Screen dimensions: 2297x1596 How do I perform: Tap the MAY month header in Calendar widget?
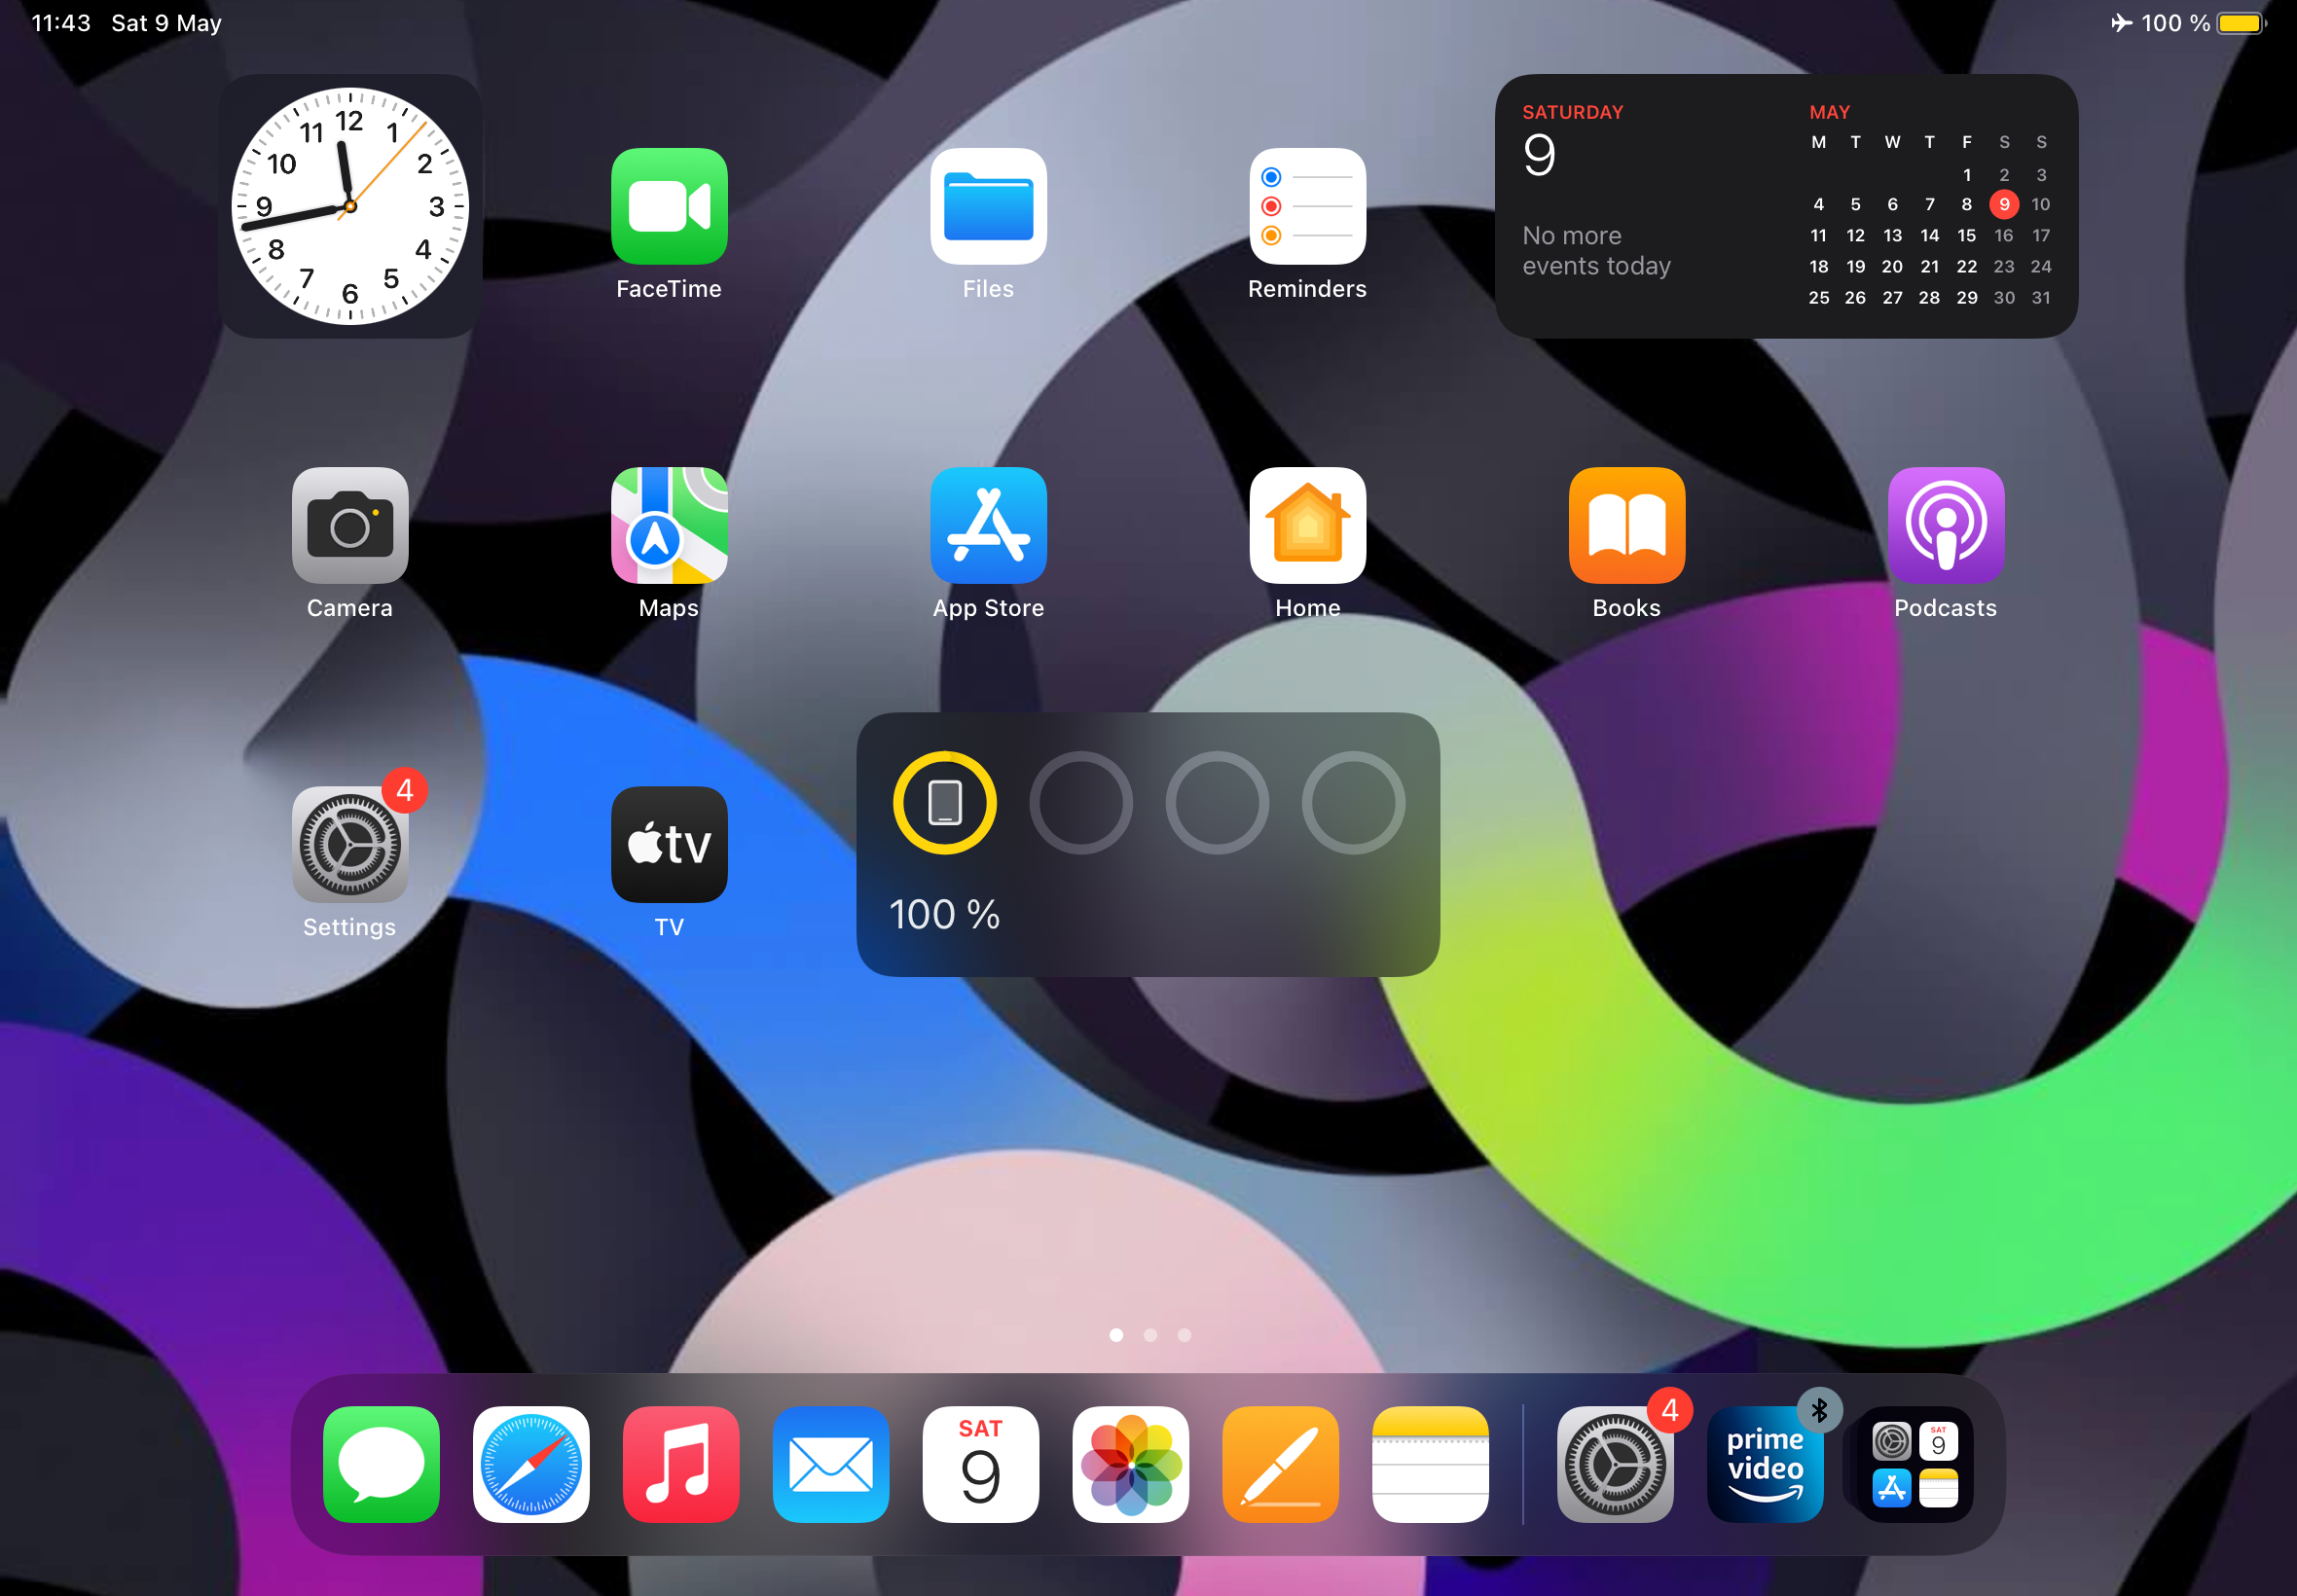[1829, 112]
